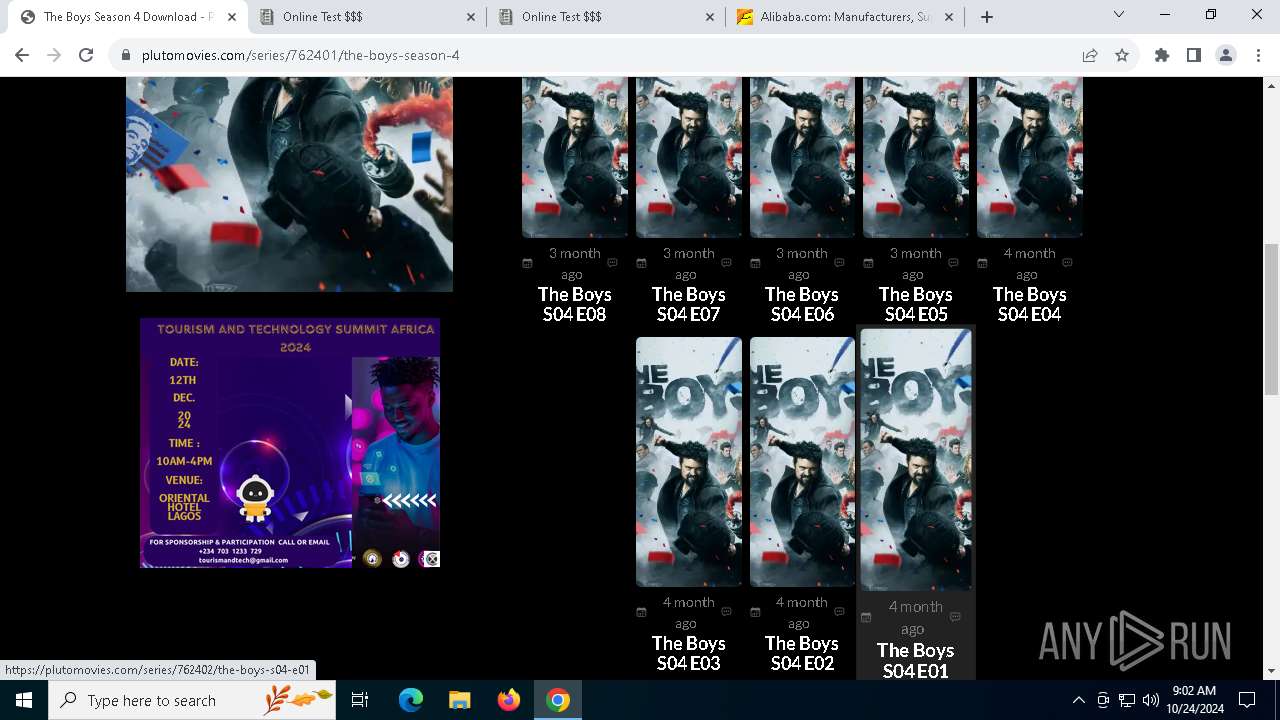
Task: Click the comment icon under S04 E07
Action: (726, 263)
